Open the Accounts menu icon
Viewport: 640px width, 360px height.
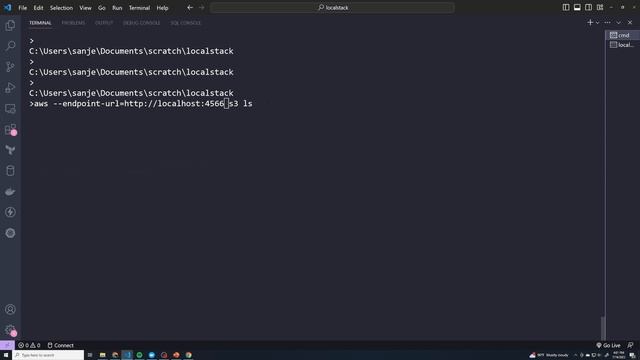pos(10,309)
